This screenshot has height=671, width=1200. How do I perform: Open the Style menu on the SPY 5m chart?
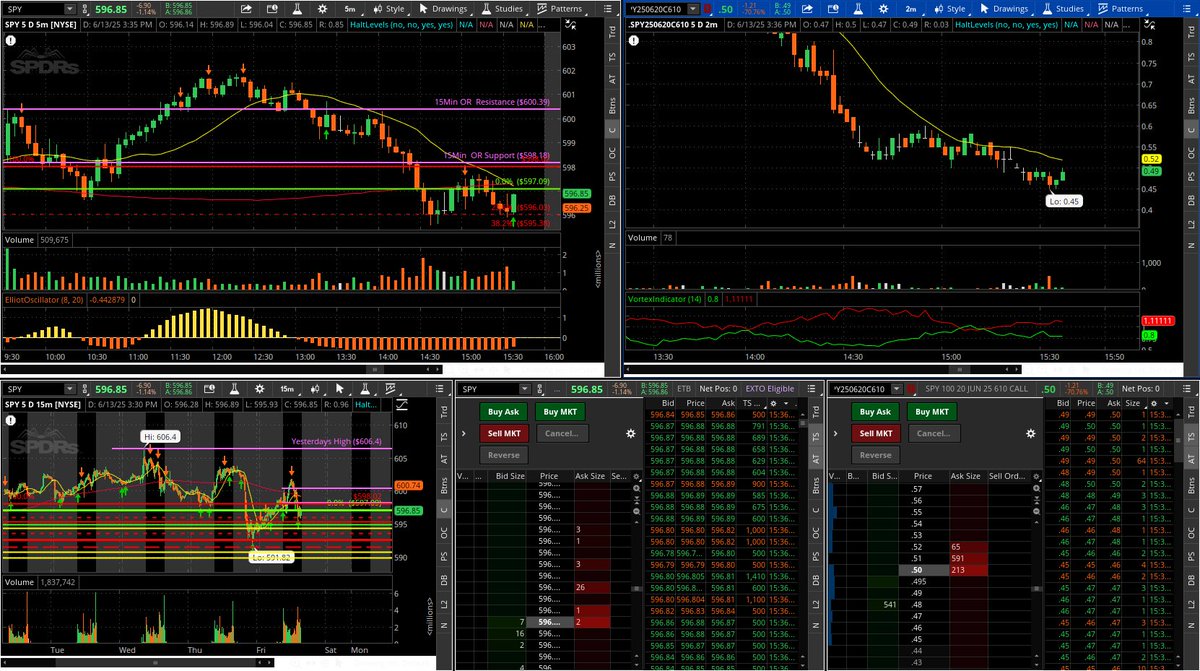390,9
